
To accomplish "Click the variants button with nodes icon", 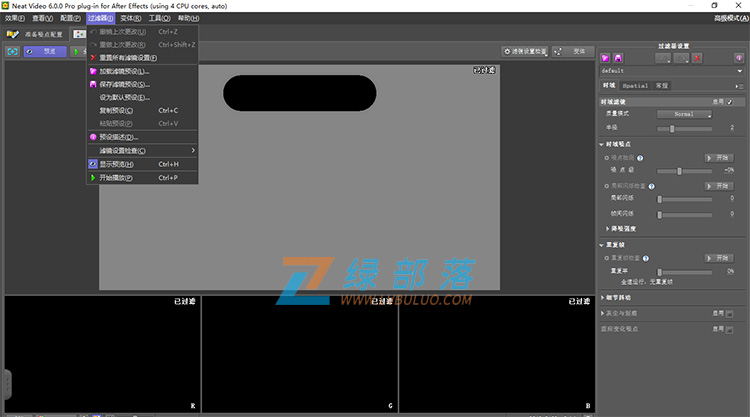I will point(573,51).
